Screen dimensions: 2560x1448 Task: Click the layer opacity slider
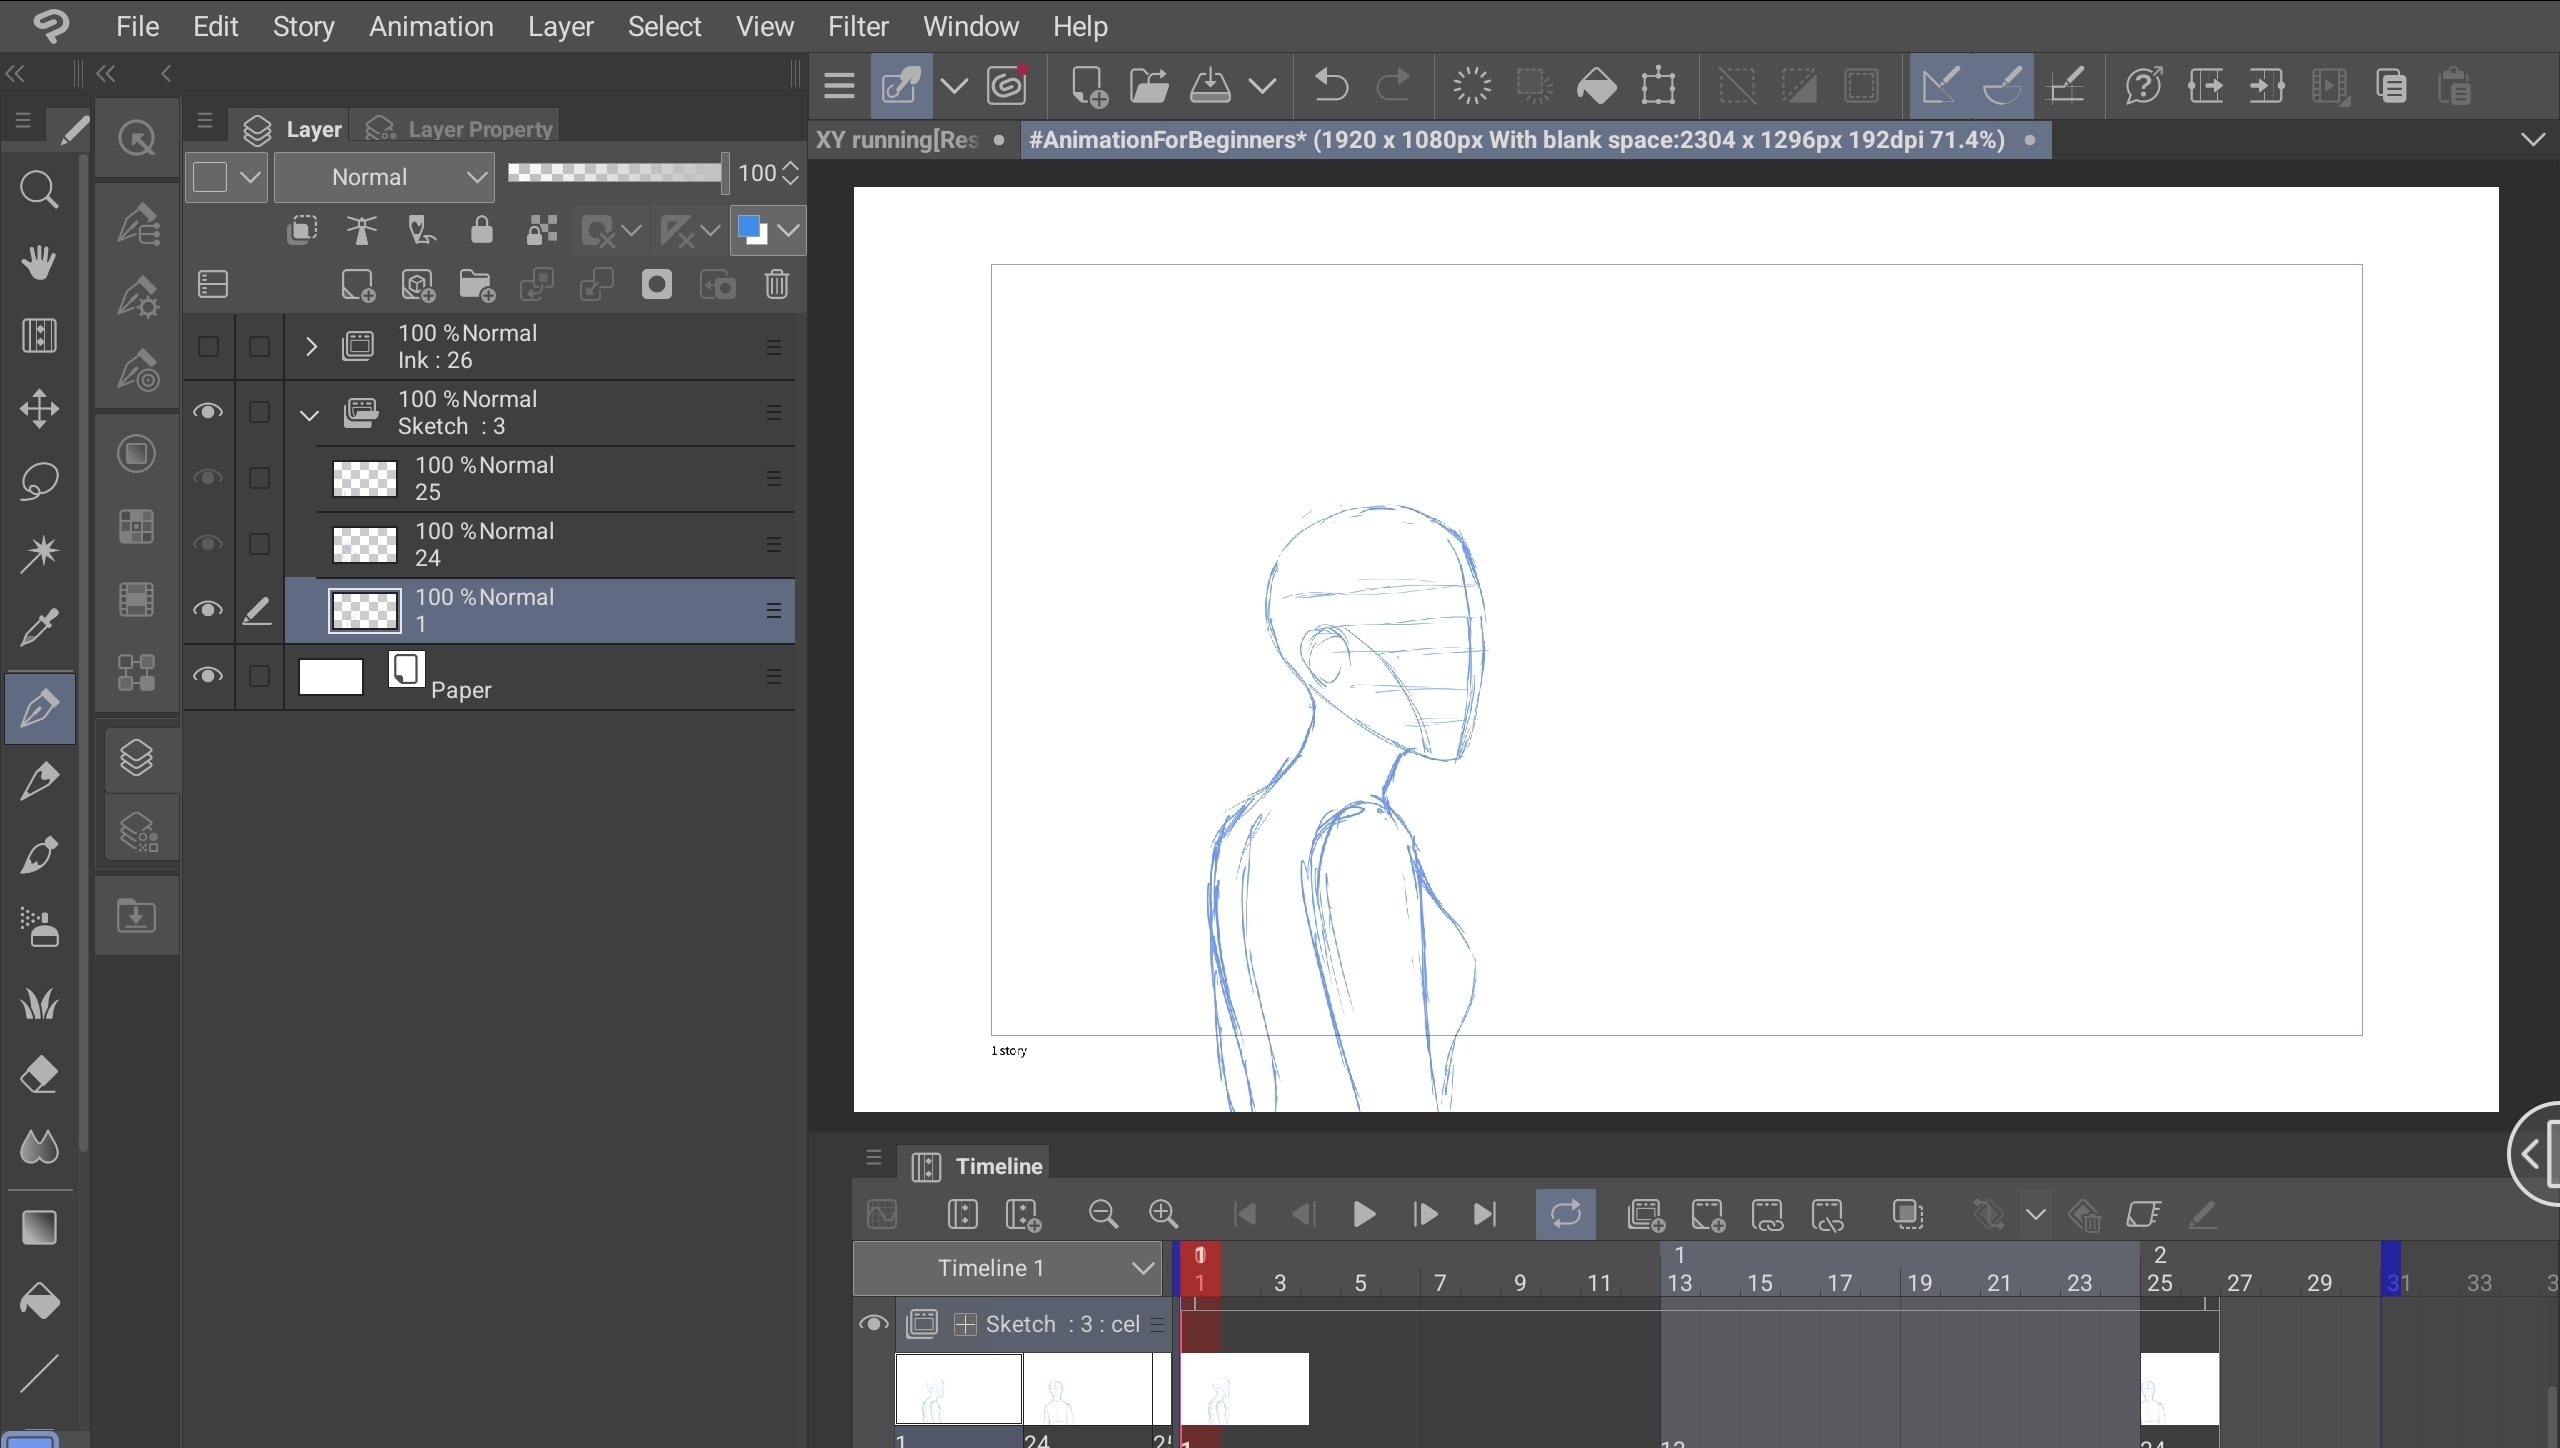coord(615,173)
